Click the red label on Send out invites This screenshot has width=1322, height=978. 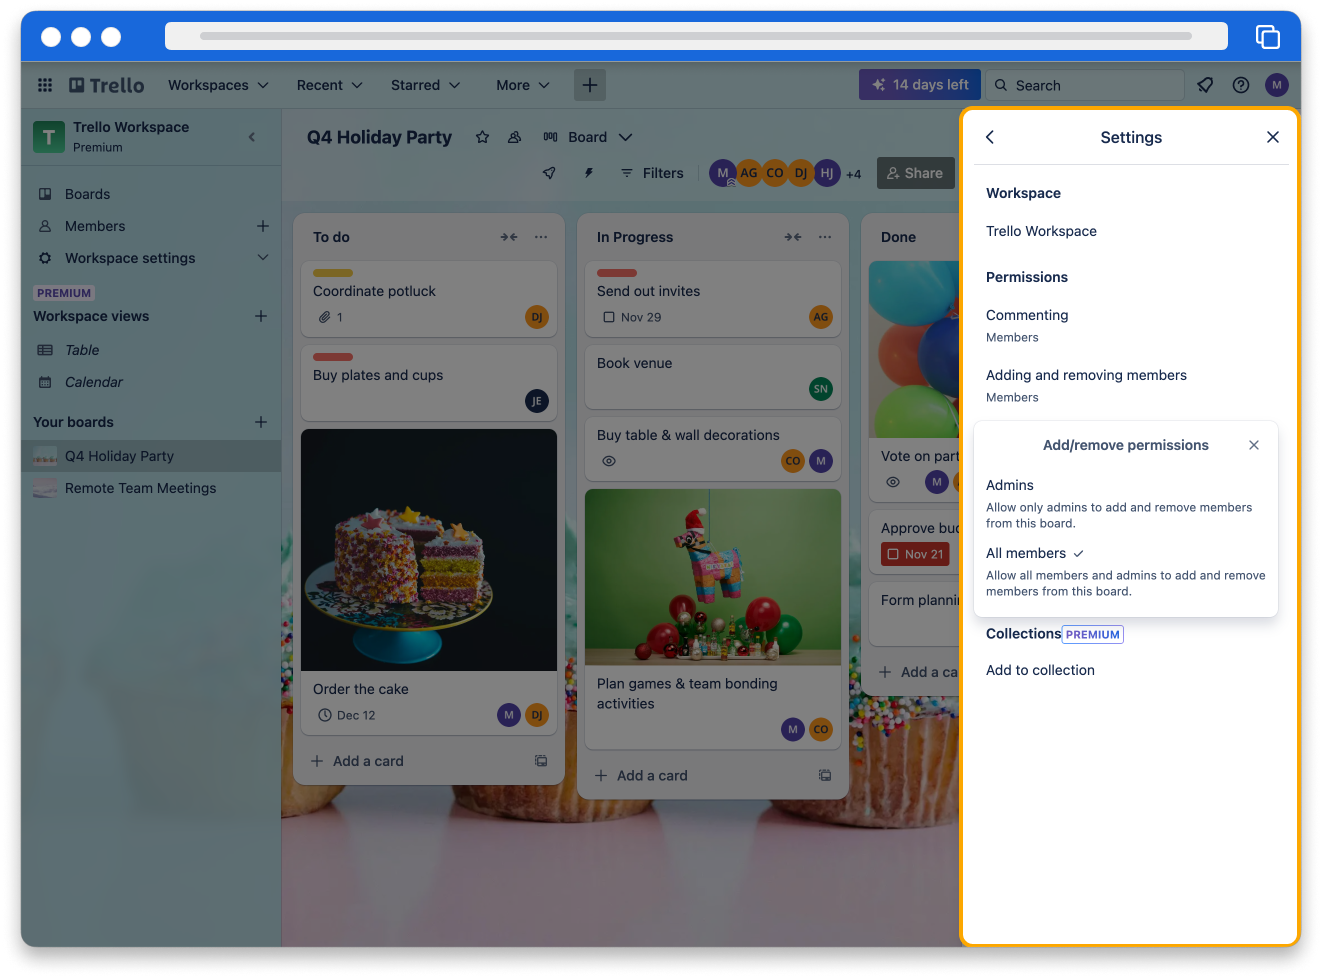pos(617,273)
